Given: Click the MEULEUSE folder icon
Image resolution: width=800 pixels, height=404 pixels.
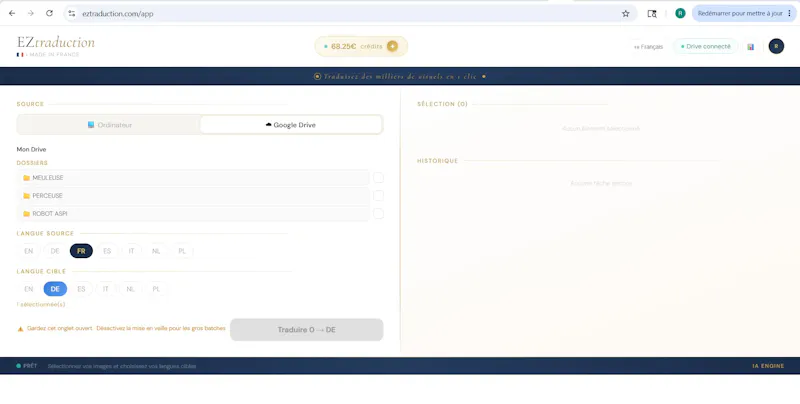Looking at the screenshot, I should coord(27,178).
